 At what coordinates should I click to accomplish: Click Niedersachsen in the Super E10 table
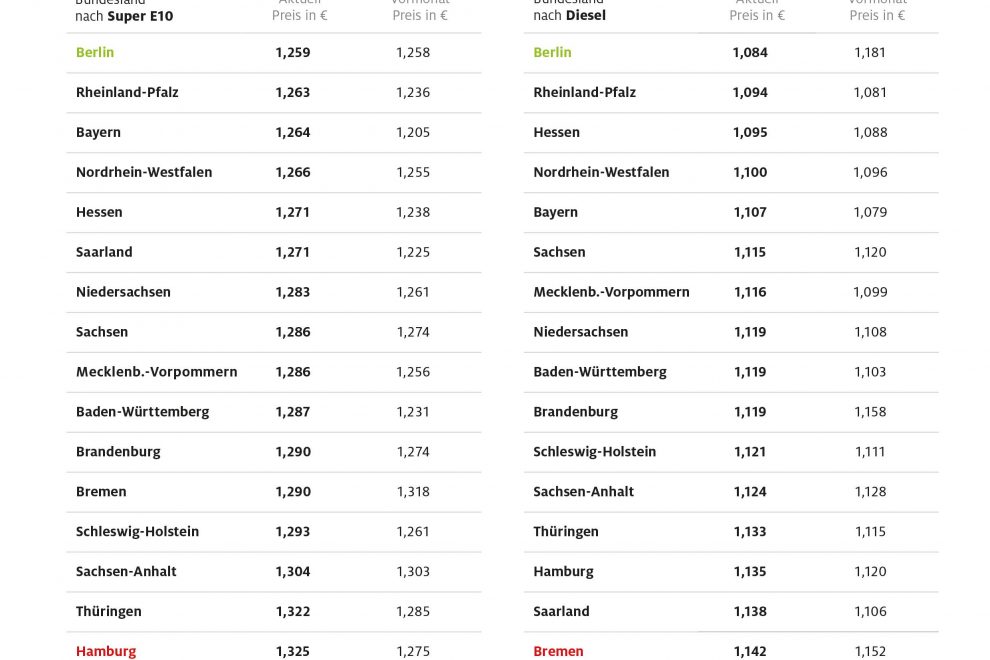123,292
